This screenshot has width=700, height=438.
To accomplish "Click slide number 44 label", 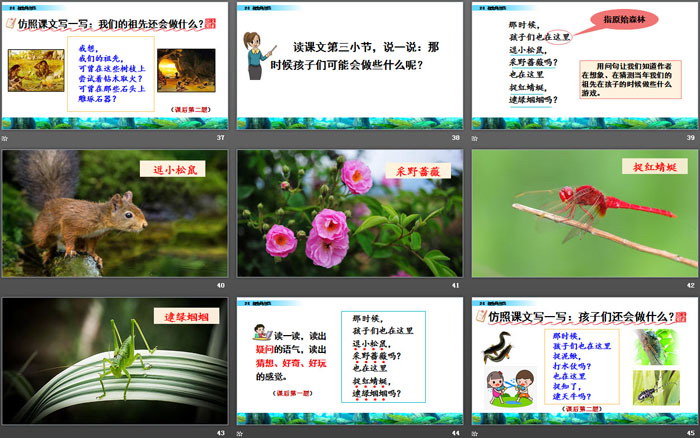I will point(455,433).
